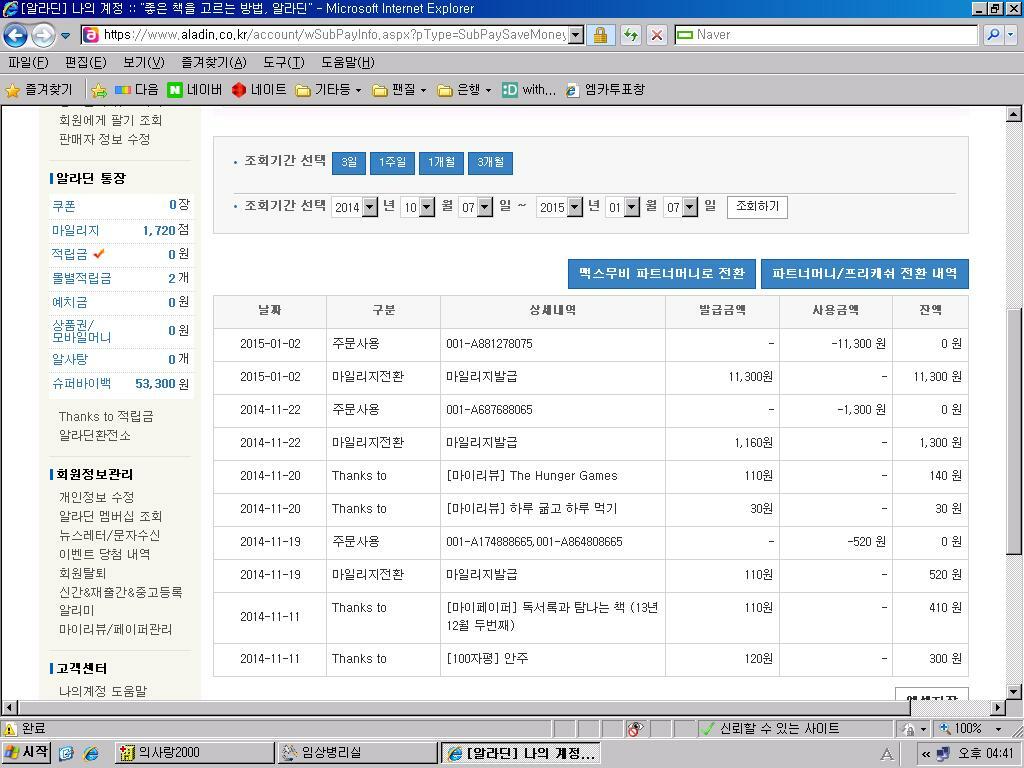Switch to the 의사랑2000 taskbar window
The width and height of the screenshot is (1024, 768).
click(194, 753)
